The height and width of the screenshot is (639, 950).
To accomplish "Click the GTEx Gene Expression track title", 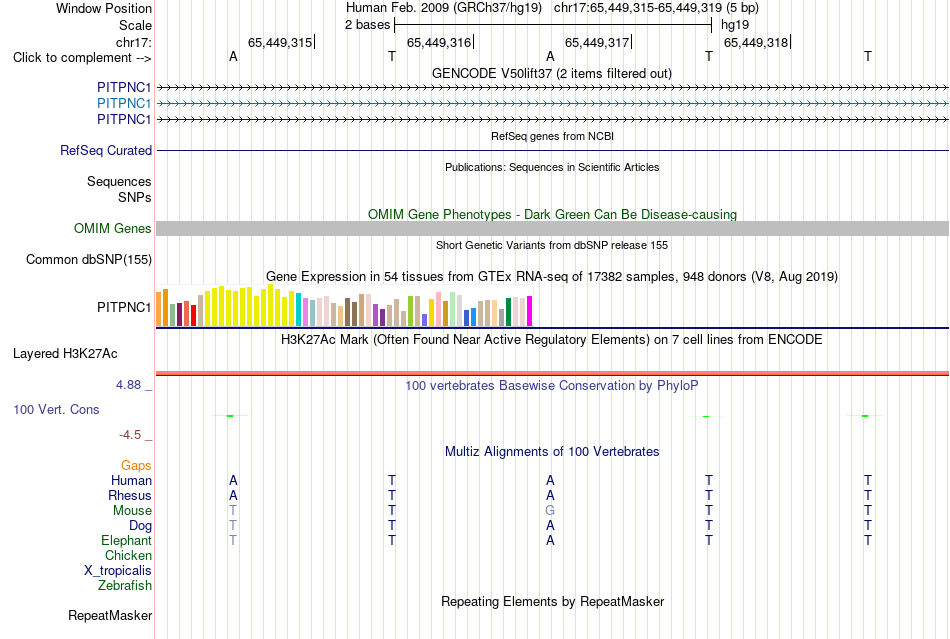I will pos(552,277).
